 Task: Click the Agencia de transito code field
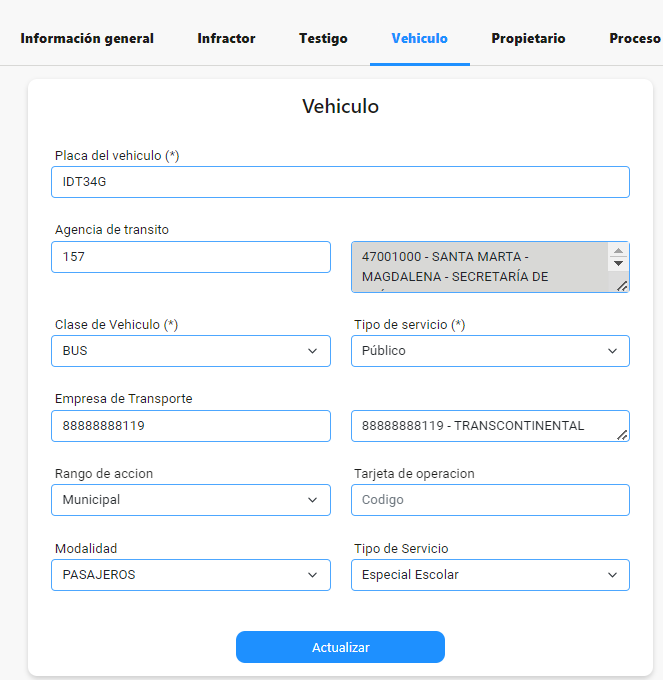pyautogui.click(x=191, y=257)
